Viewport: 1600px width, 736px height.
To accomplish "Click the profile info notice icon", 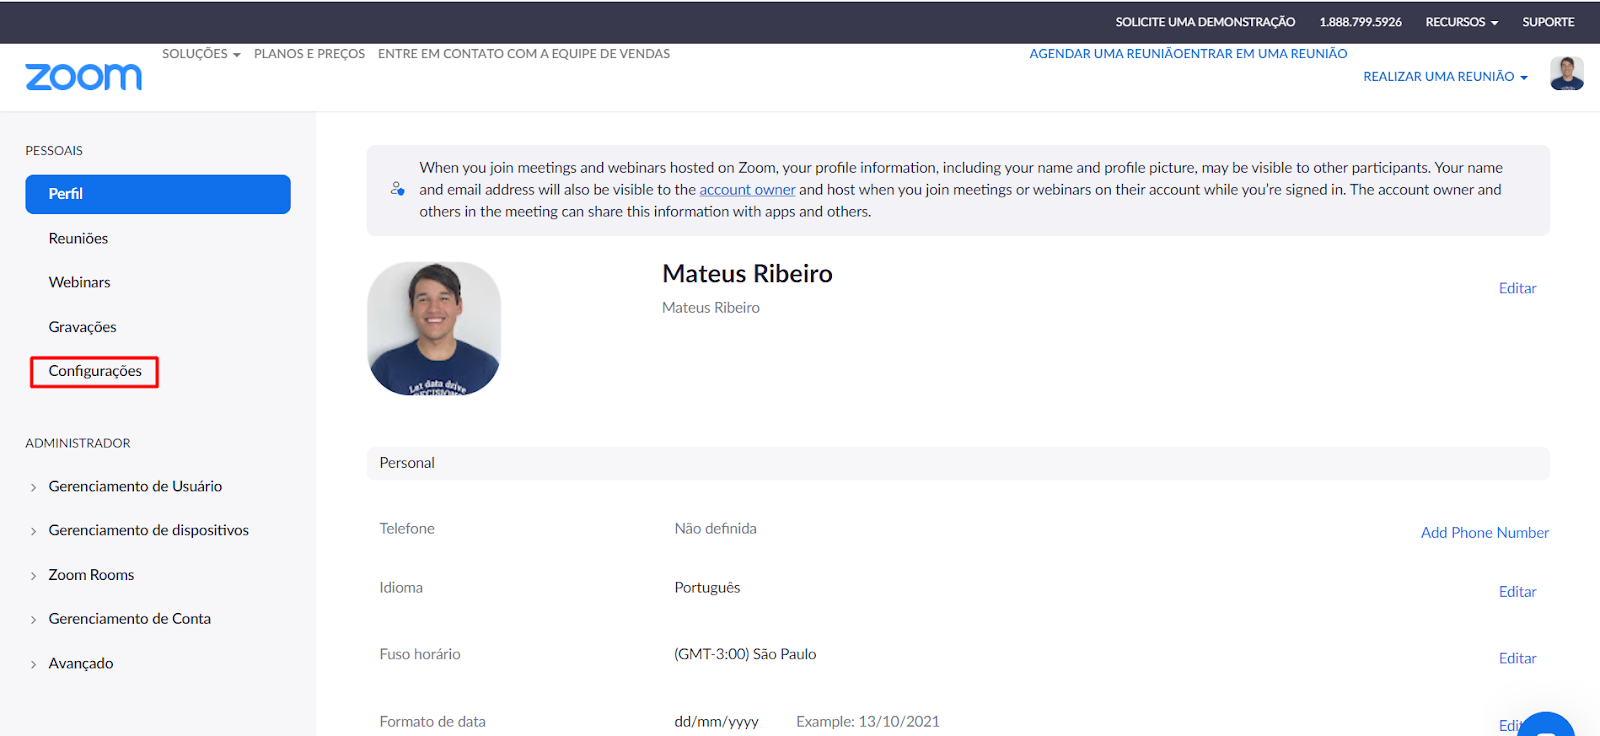I will (398, 189).
